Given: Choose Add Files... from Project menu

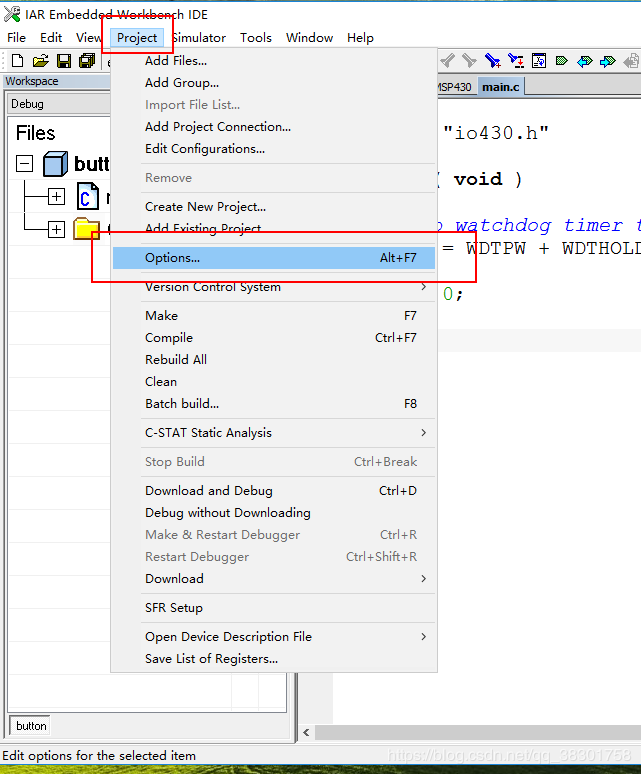Looking at the screenshot, I should click(x=274, y=61).
